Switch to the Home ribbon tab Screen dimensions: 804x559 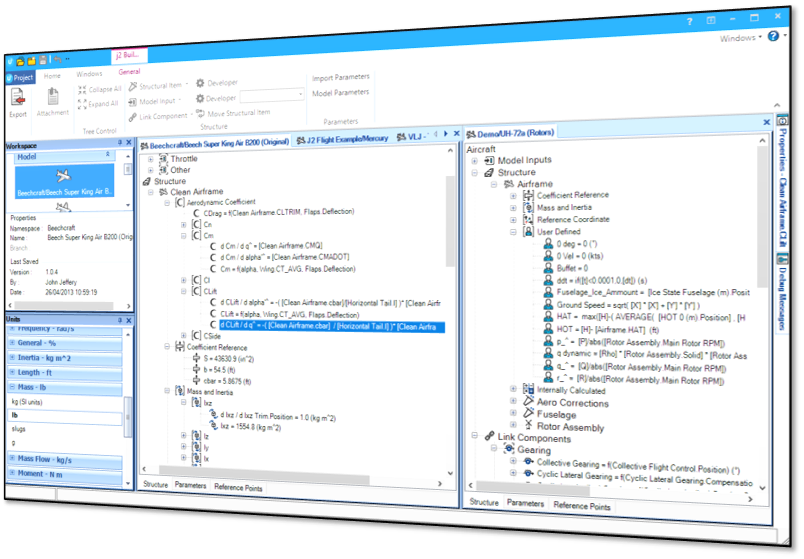(52, 75)
